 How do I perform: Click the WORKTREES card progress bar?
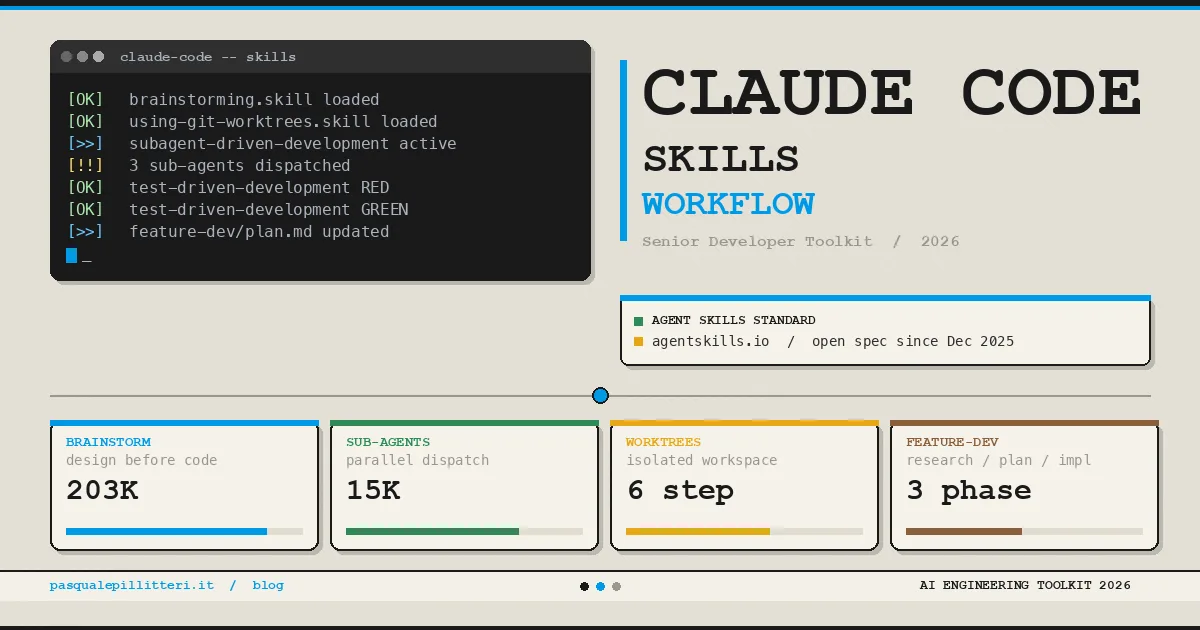click(x=744, y=532)
